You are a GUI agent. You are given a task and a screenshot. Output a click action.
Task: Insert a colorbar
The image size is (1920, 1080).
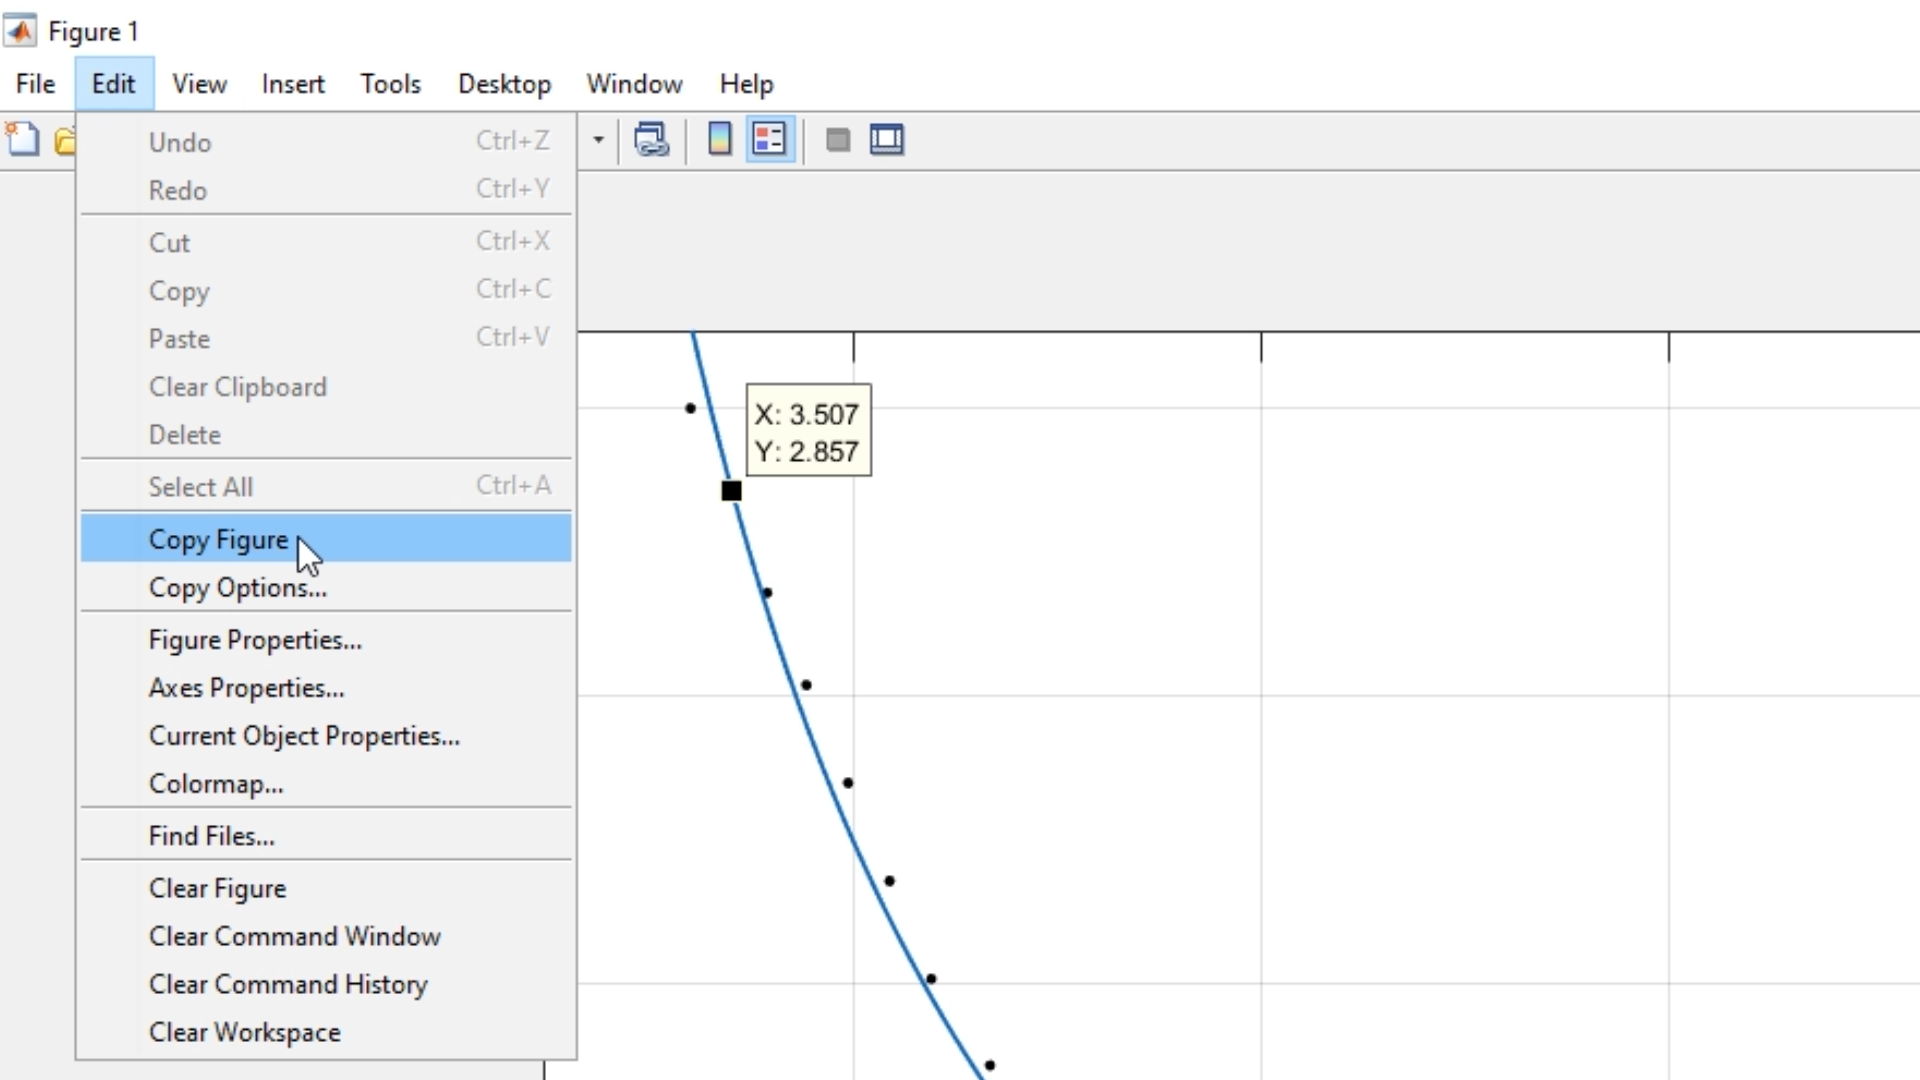coord(719,140)
